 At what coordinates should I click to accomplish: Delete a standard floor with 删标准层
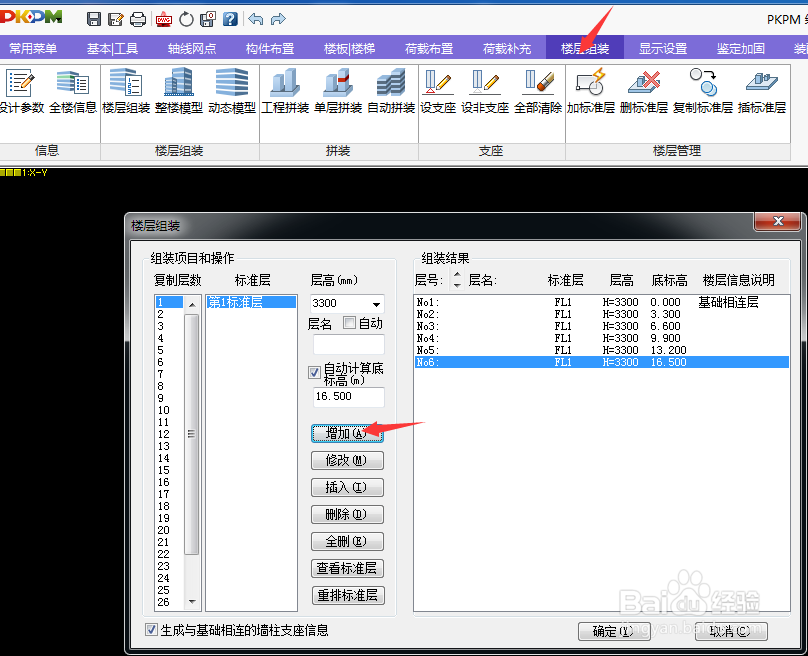[x=644, y=92]
